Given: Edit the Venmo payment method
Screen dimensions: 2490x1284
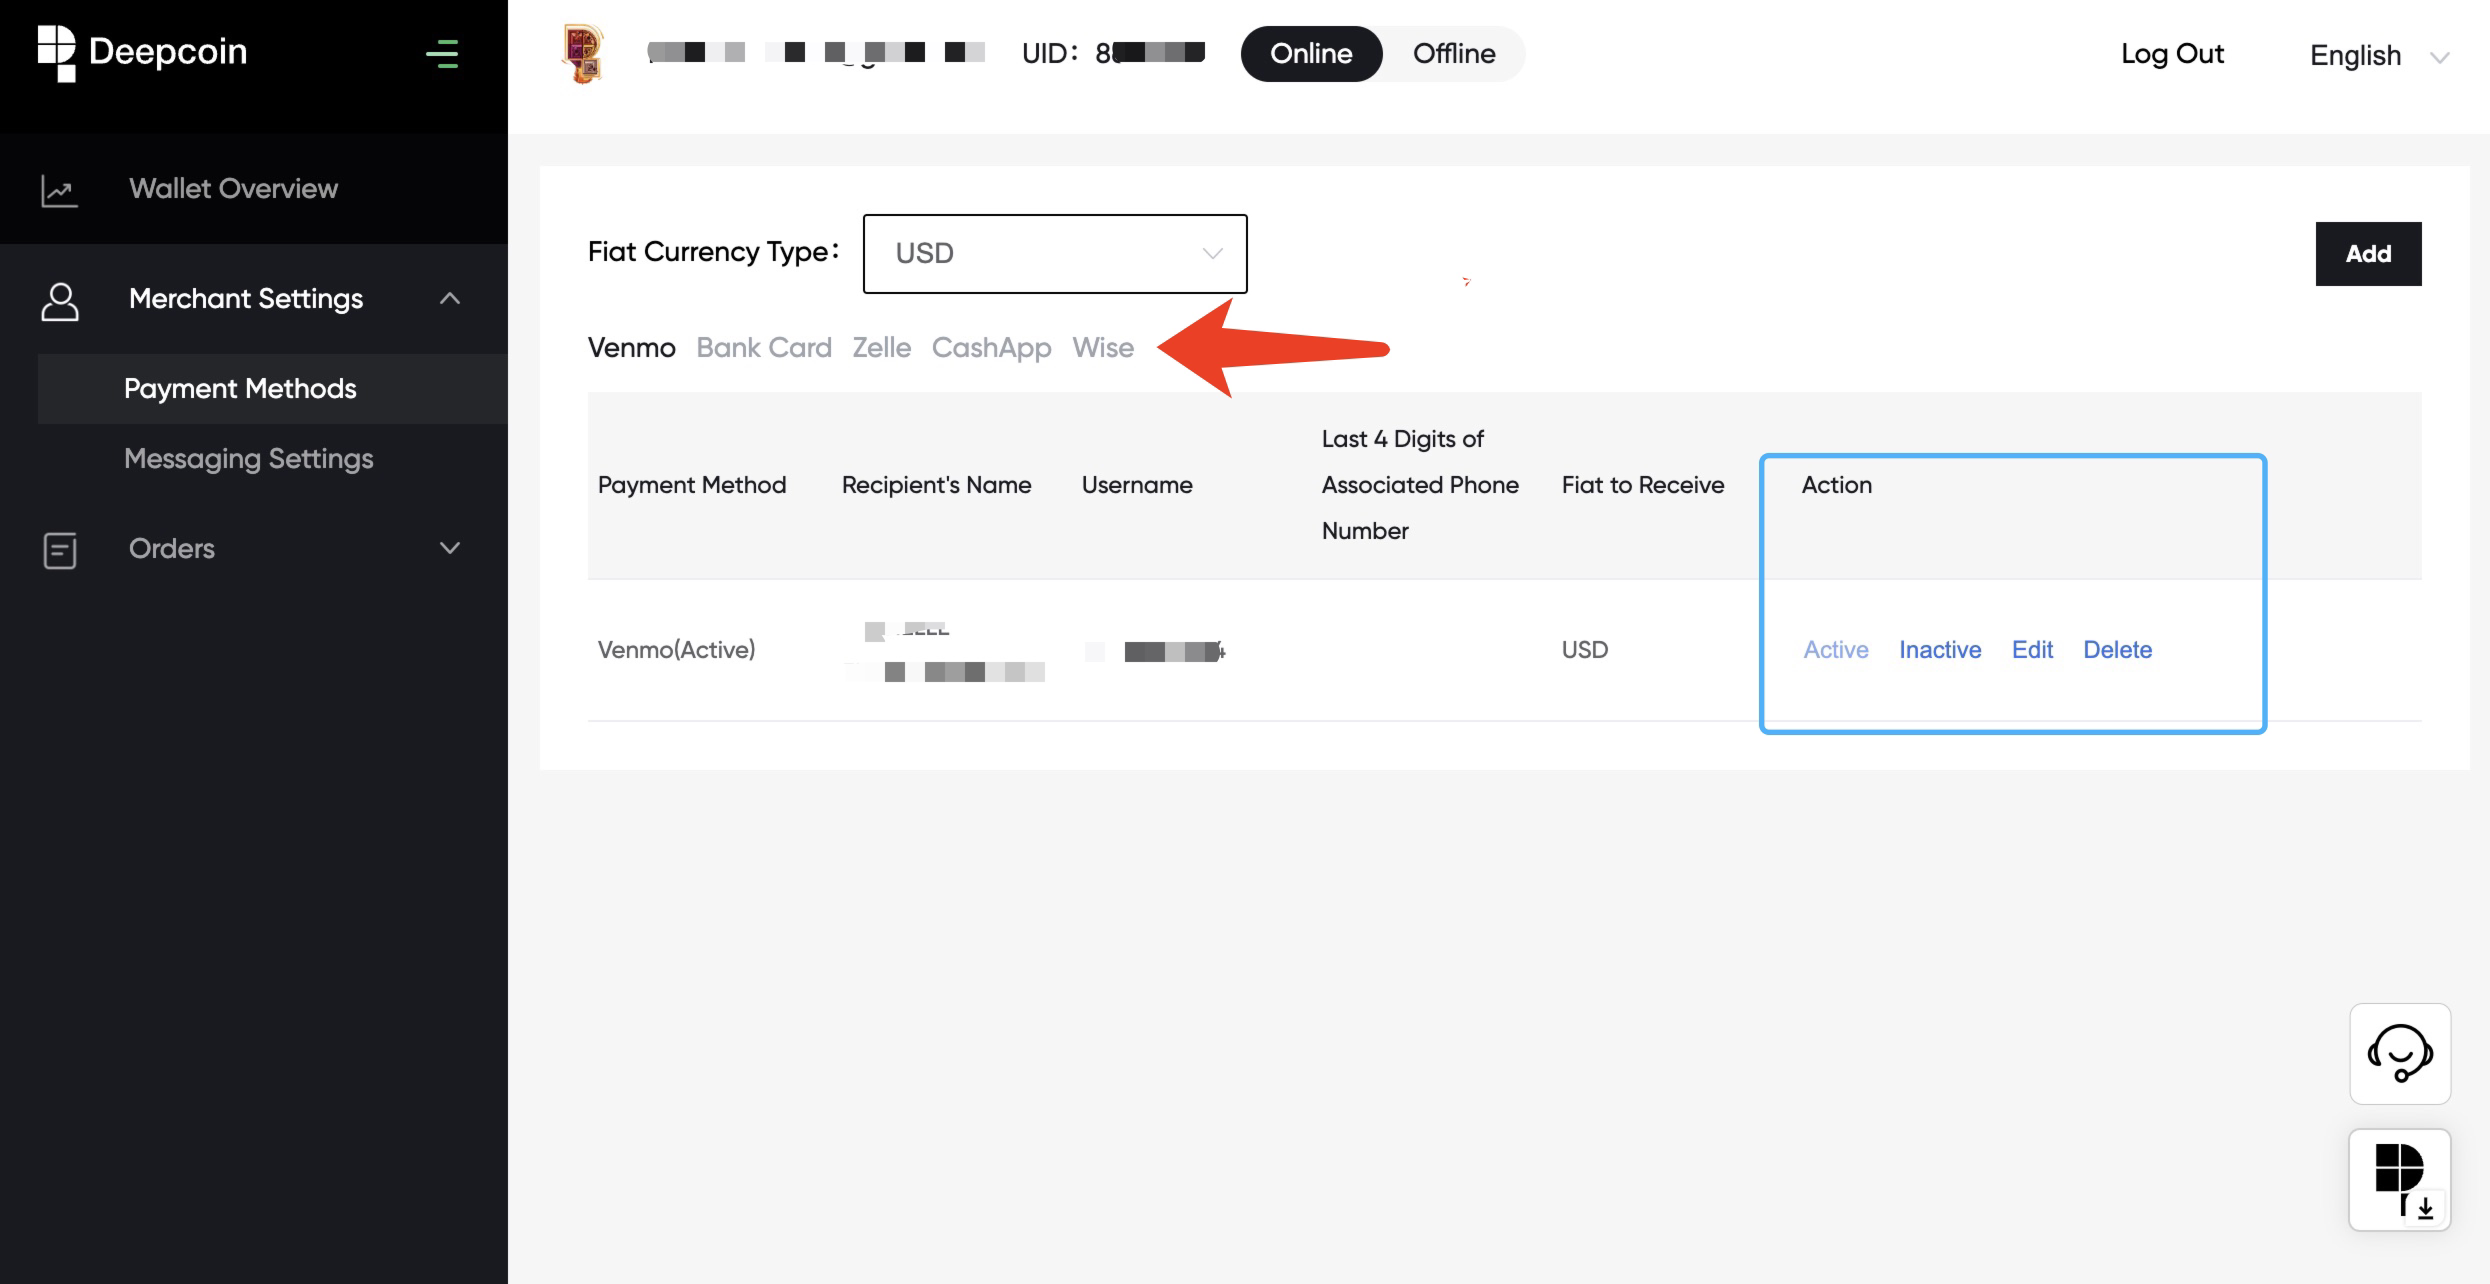Looking at the screenshot, I should 2032,650.
